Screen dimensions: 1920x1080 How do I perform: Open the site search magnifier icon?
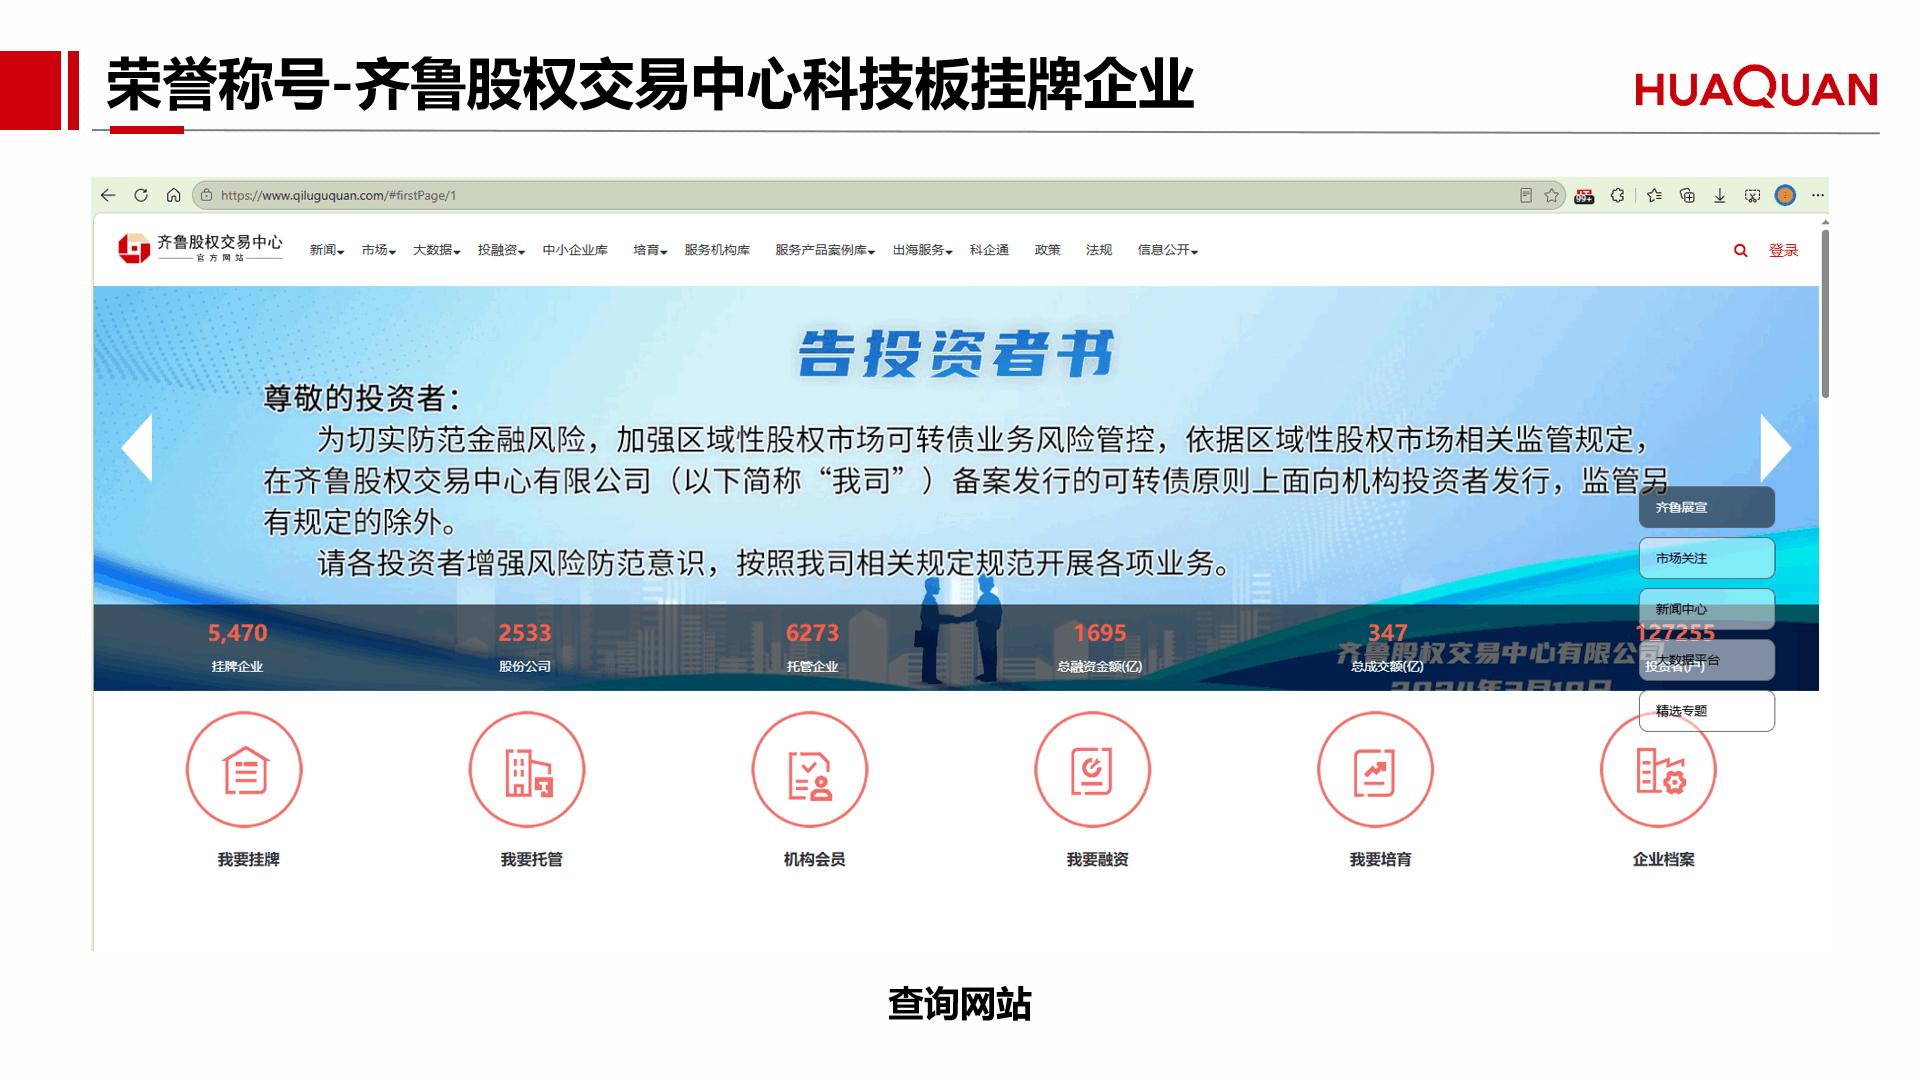pyautogui.click(x=1741, y=250)
